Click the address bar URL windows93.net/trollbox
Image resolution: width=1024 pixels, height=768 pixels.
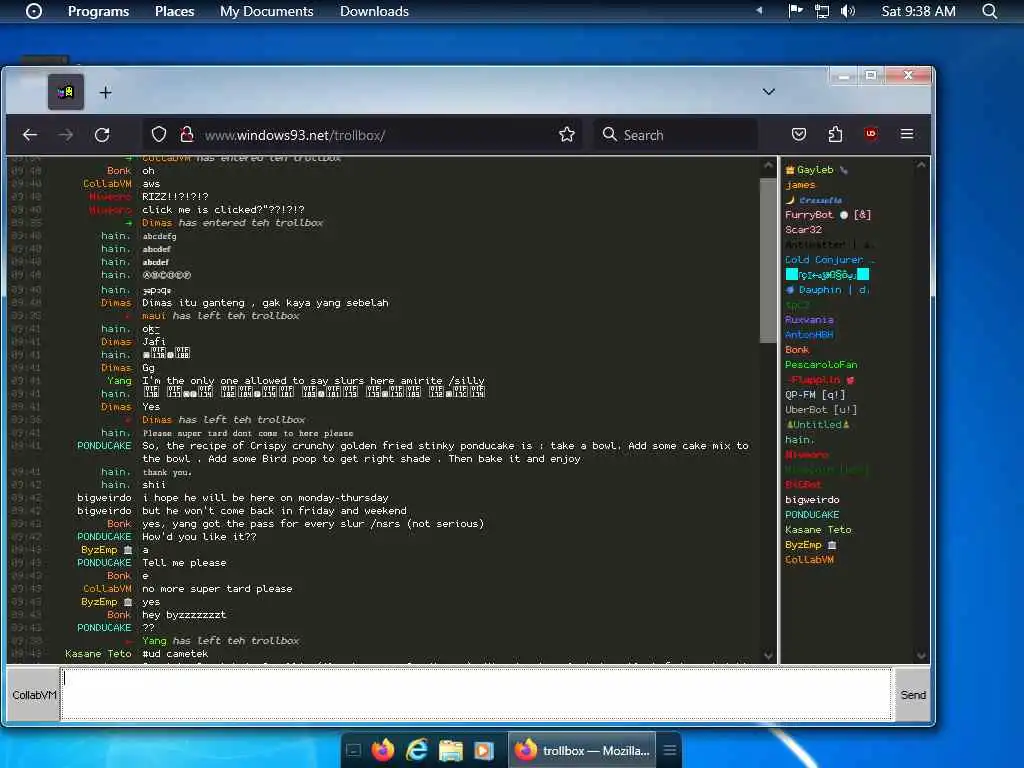click(x=295, y=135)
